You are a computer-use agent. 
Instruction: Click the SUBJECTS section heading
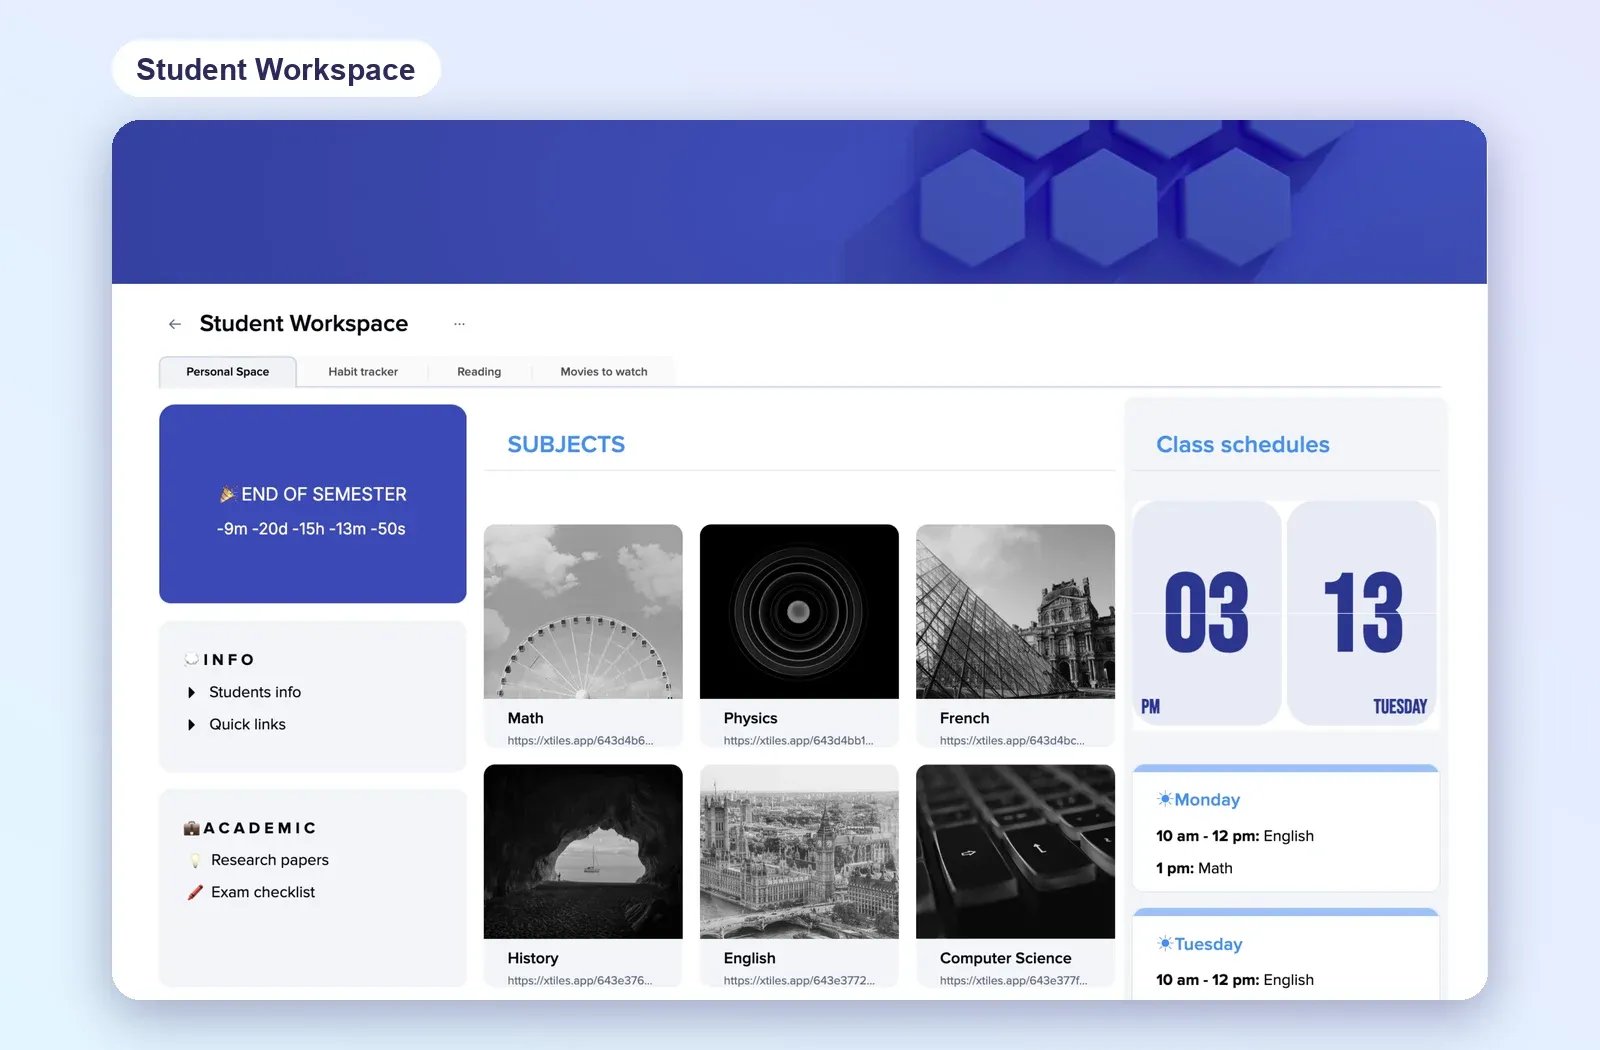point(566,445)
